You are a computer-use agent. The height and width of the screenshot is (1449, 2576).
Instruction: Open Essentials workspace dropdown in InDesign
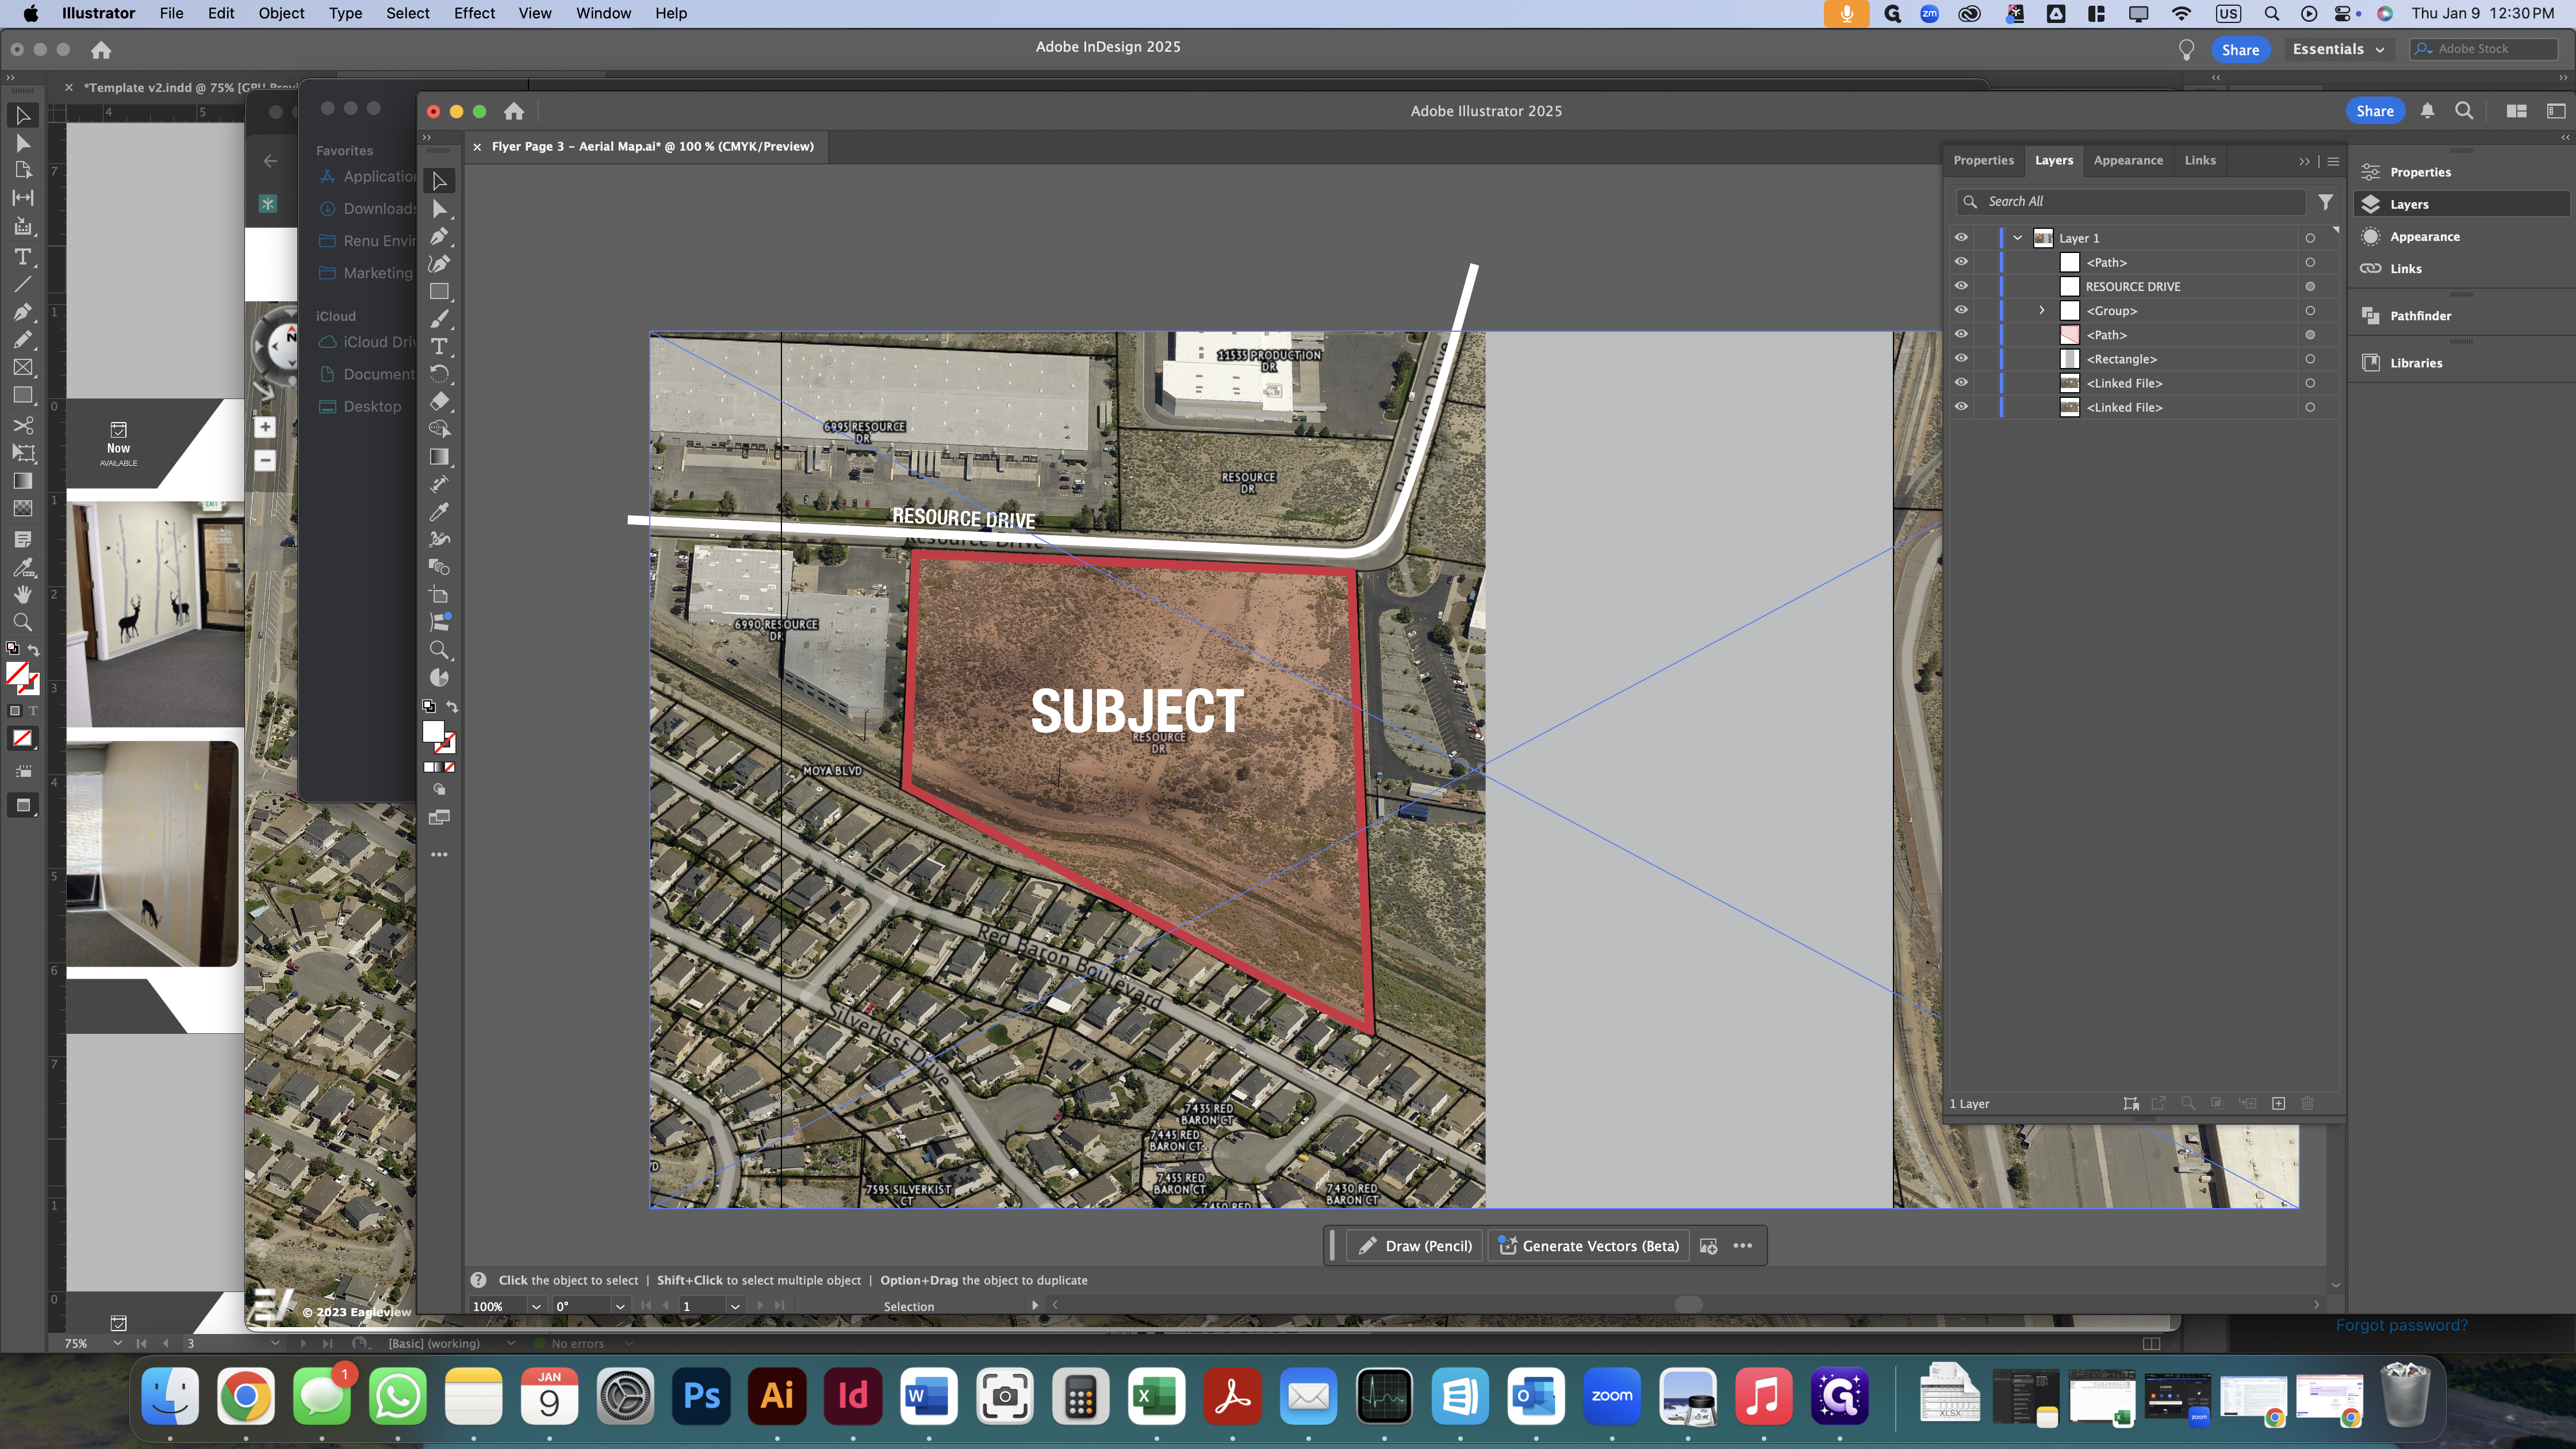coord(2338,49)
